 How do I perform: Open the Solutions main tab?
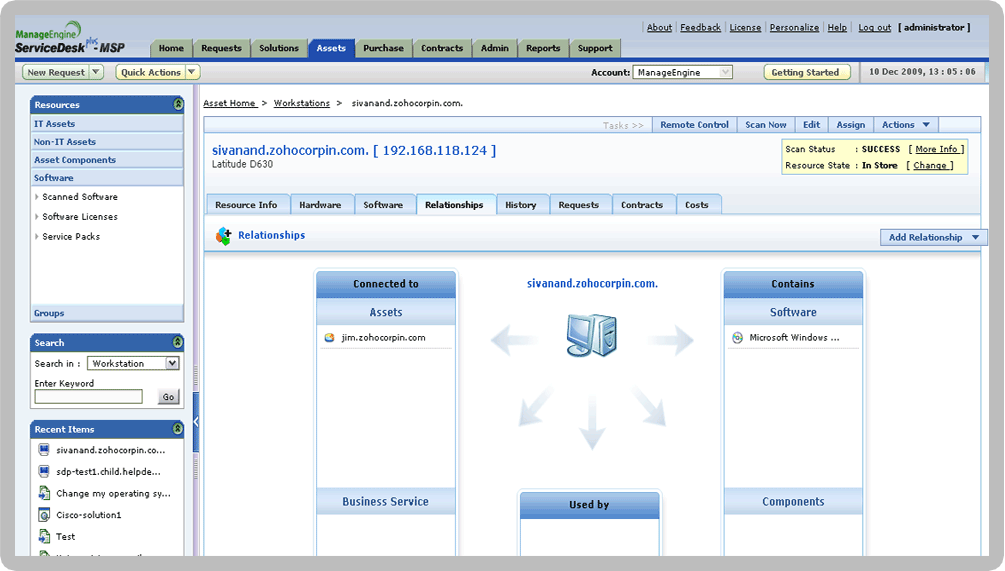coord(279,48)
